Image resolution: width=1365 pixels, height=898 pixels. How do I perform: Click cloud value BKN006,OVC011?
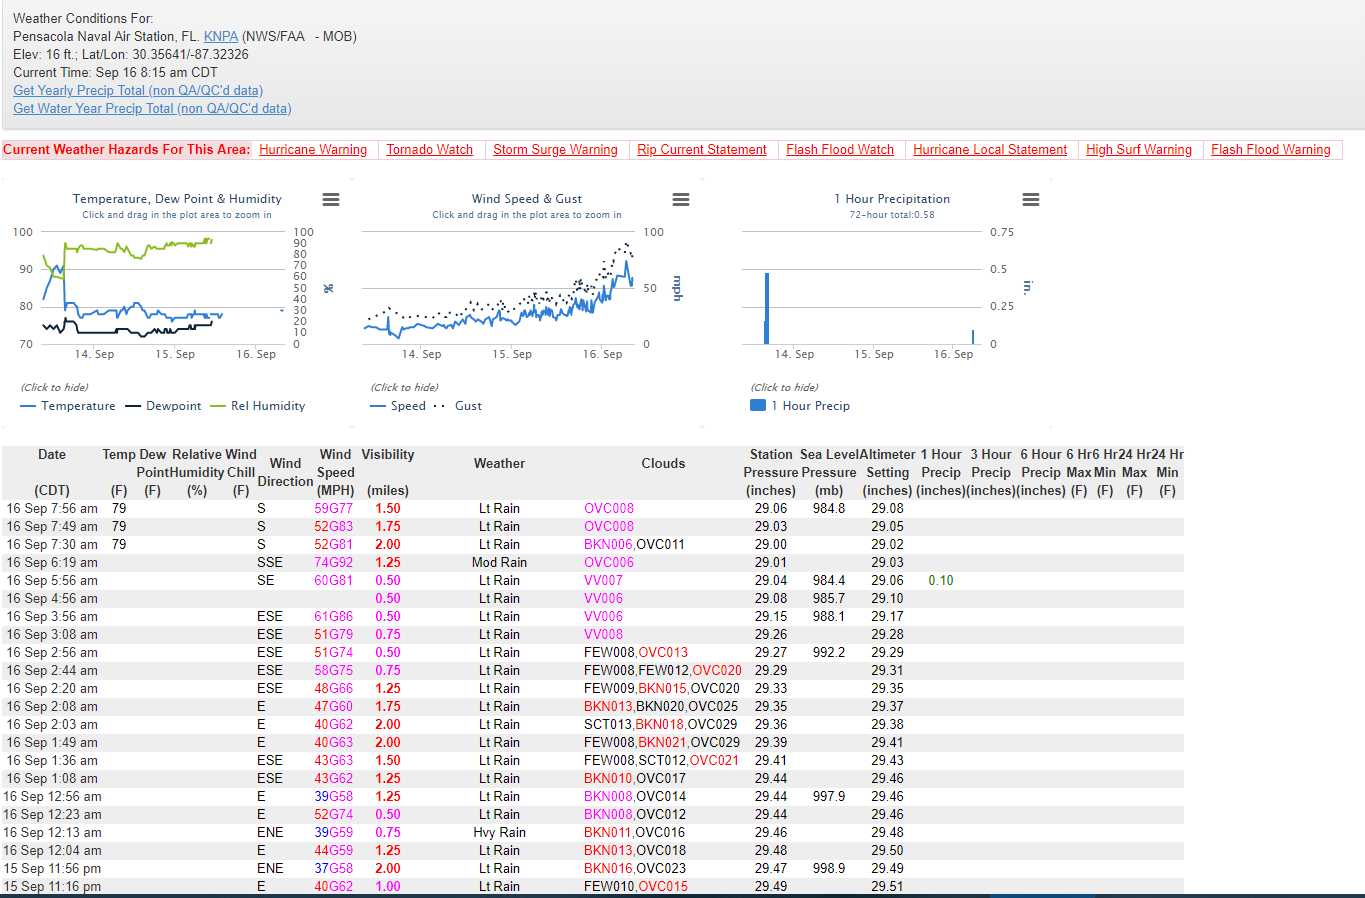point(634,544)
